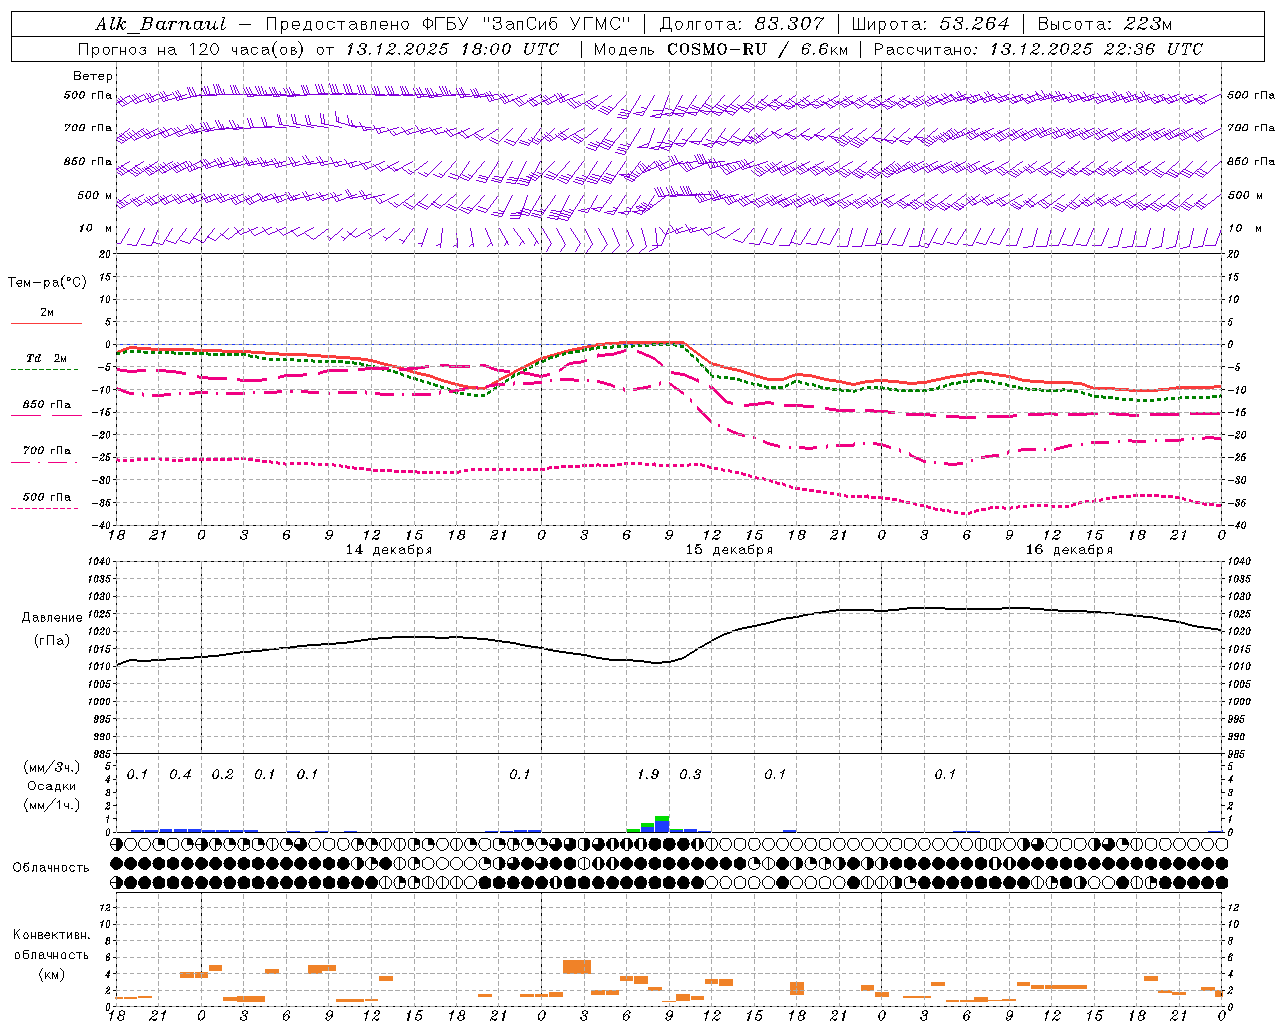Viewport: 1280px width, 1024px height.
Task: Click the 0.2 precipitation amount value
Action: click(x=222, y=774)
